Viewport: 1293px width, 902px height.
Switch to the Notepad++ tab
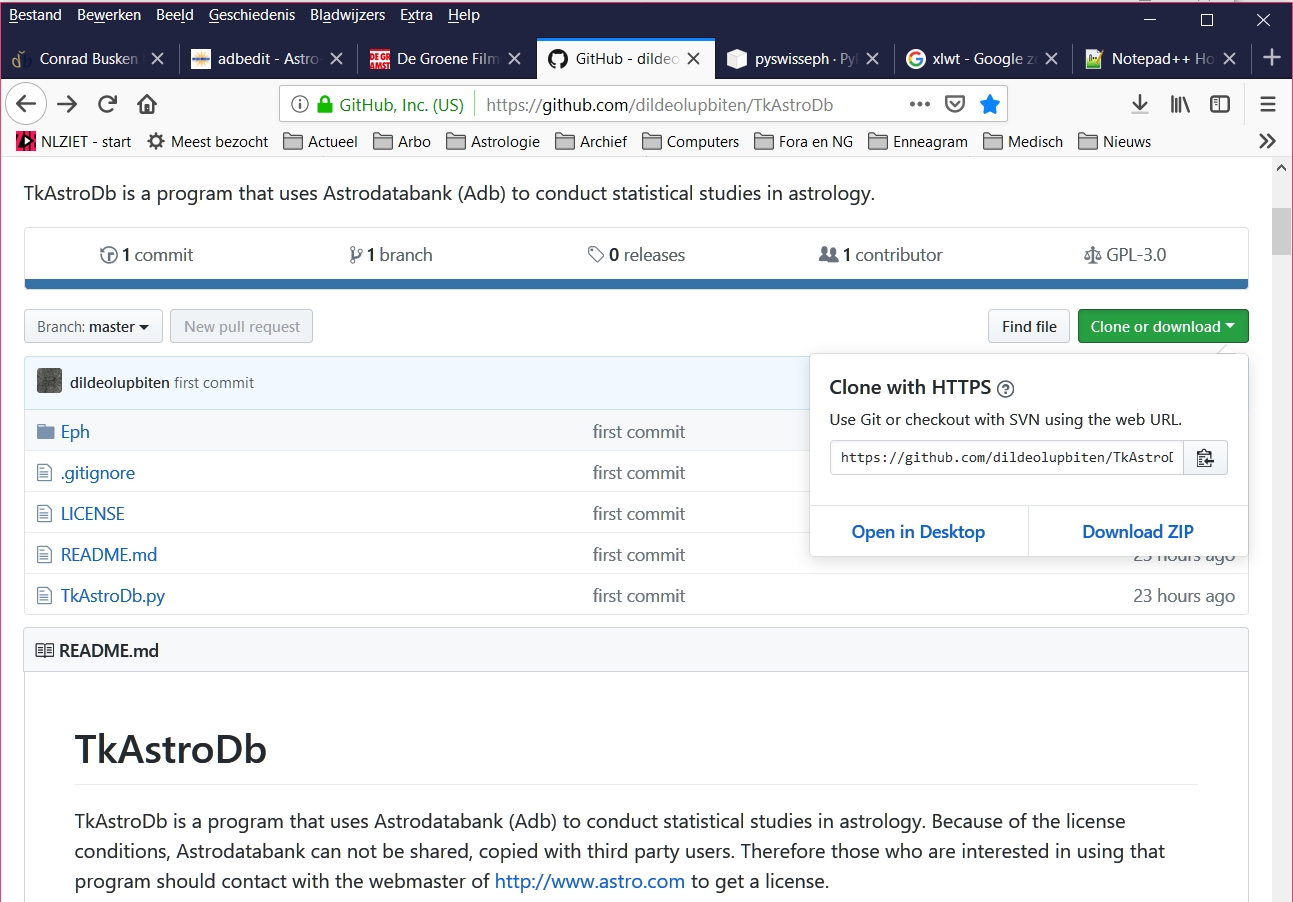click(x=1160, y=59)
